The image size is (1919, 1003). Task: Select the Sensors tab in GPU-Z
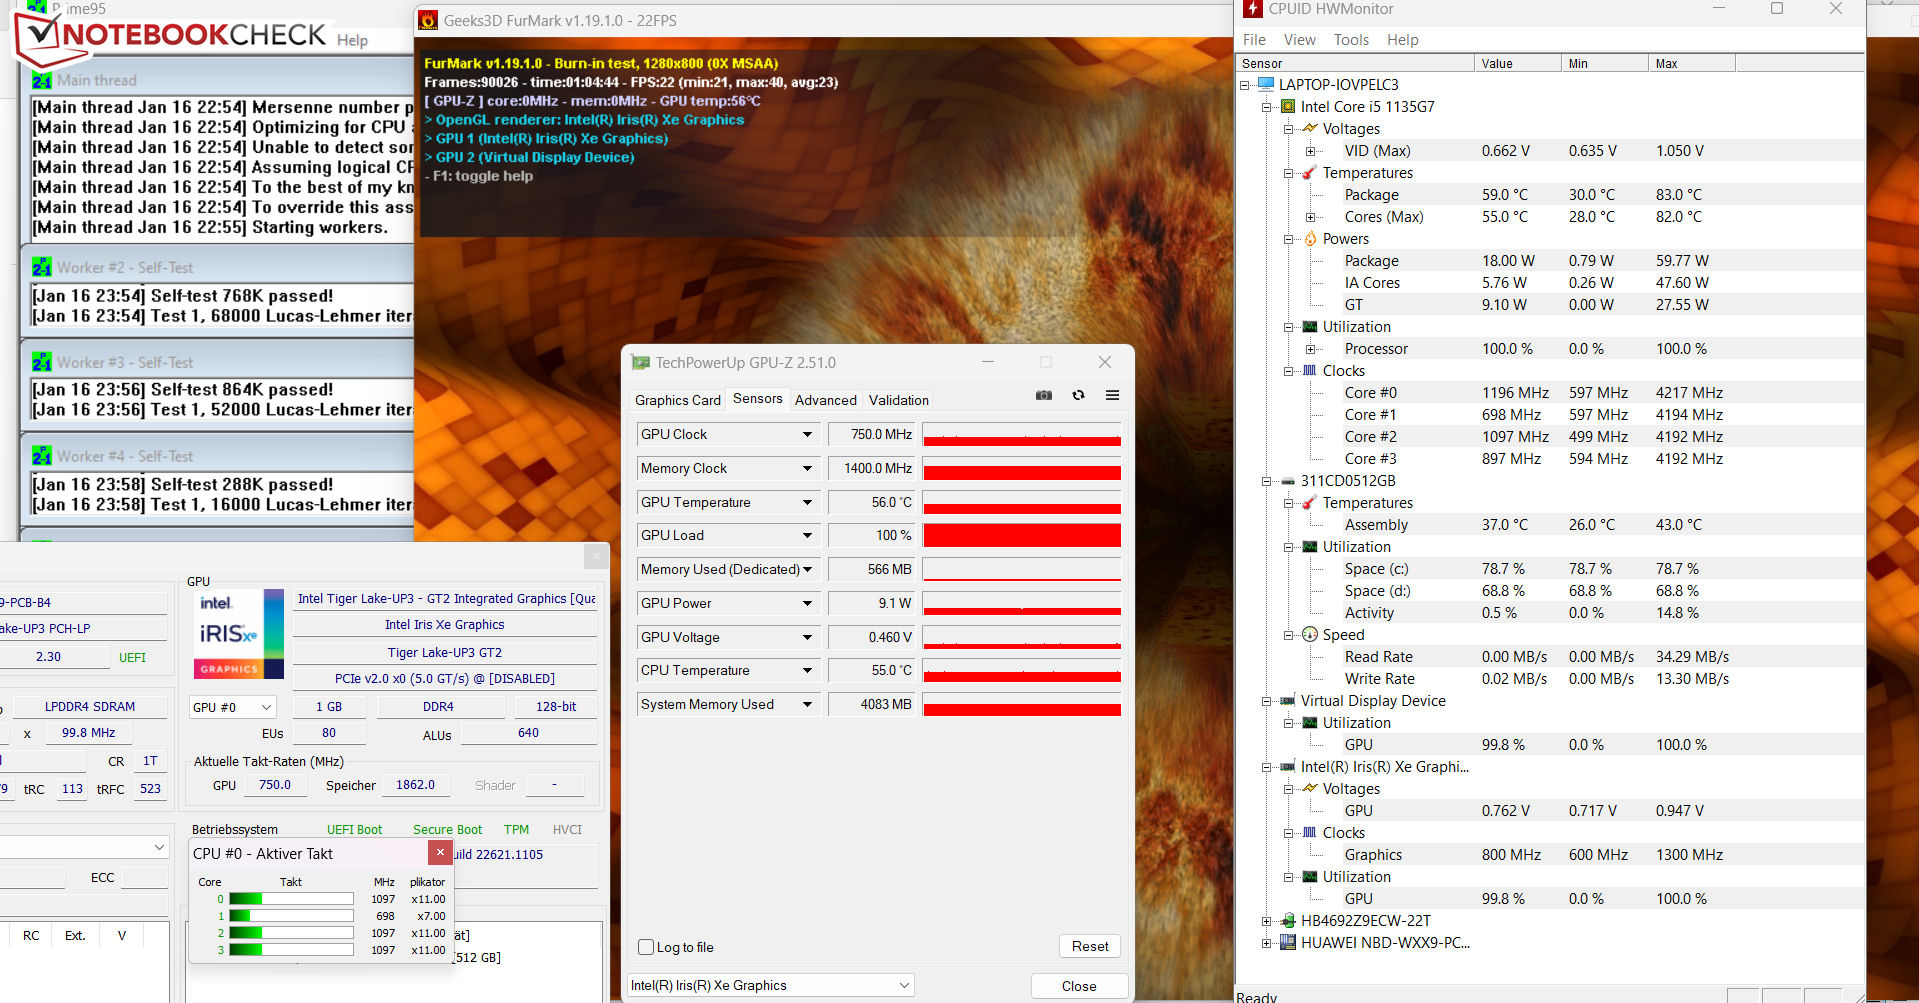(x=758, y=398)
